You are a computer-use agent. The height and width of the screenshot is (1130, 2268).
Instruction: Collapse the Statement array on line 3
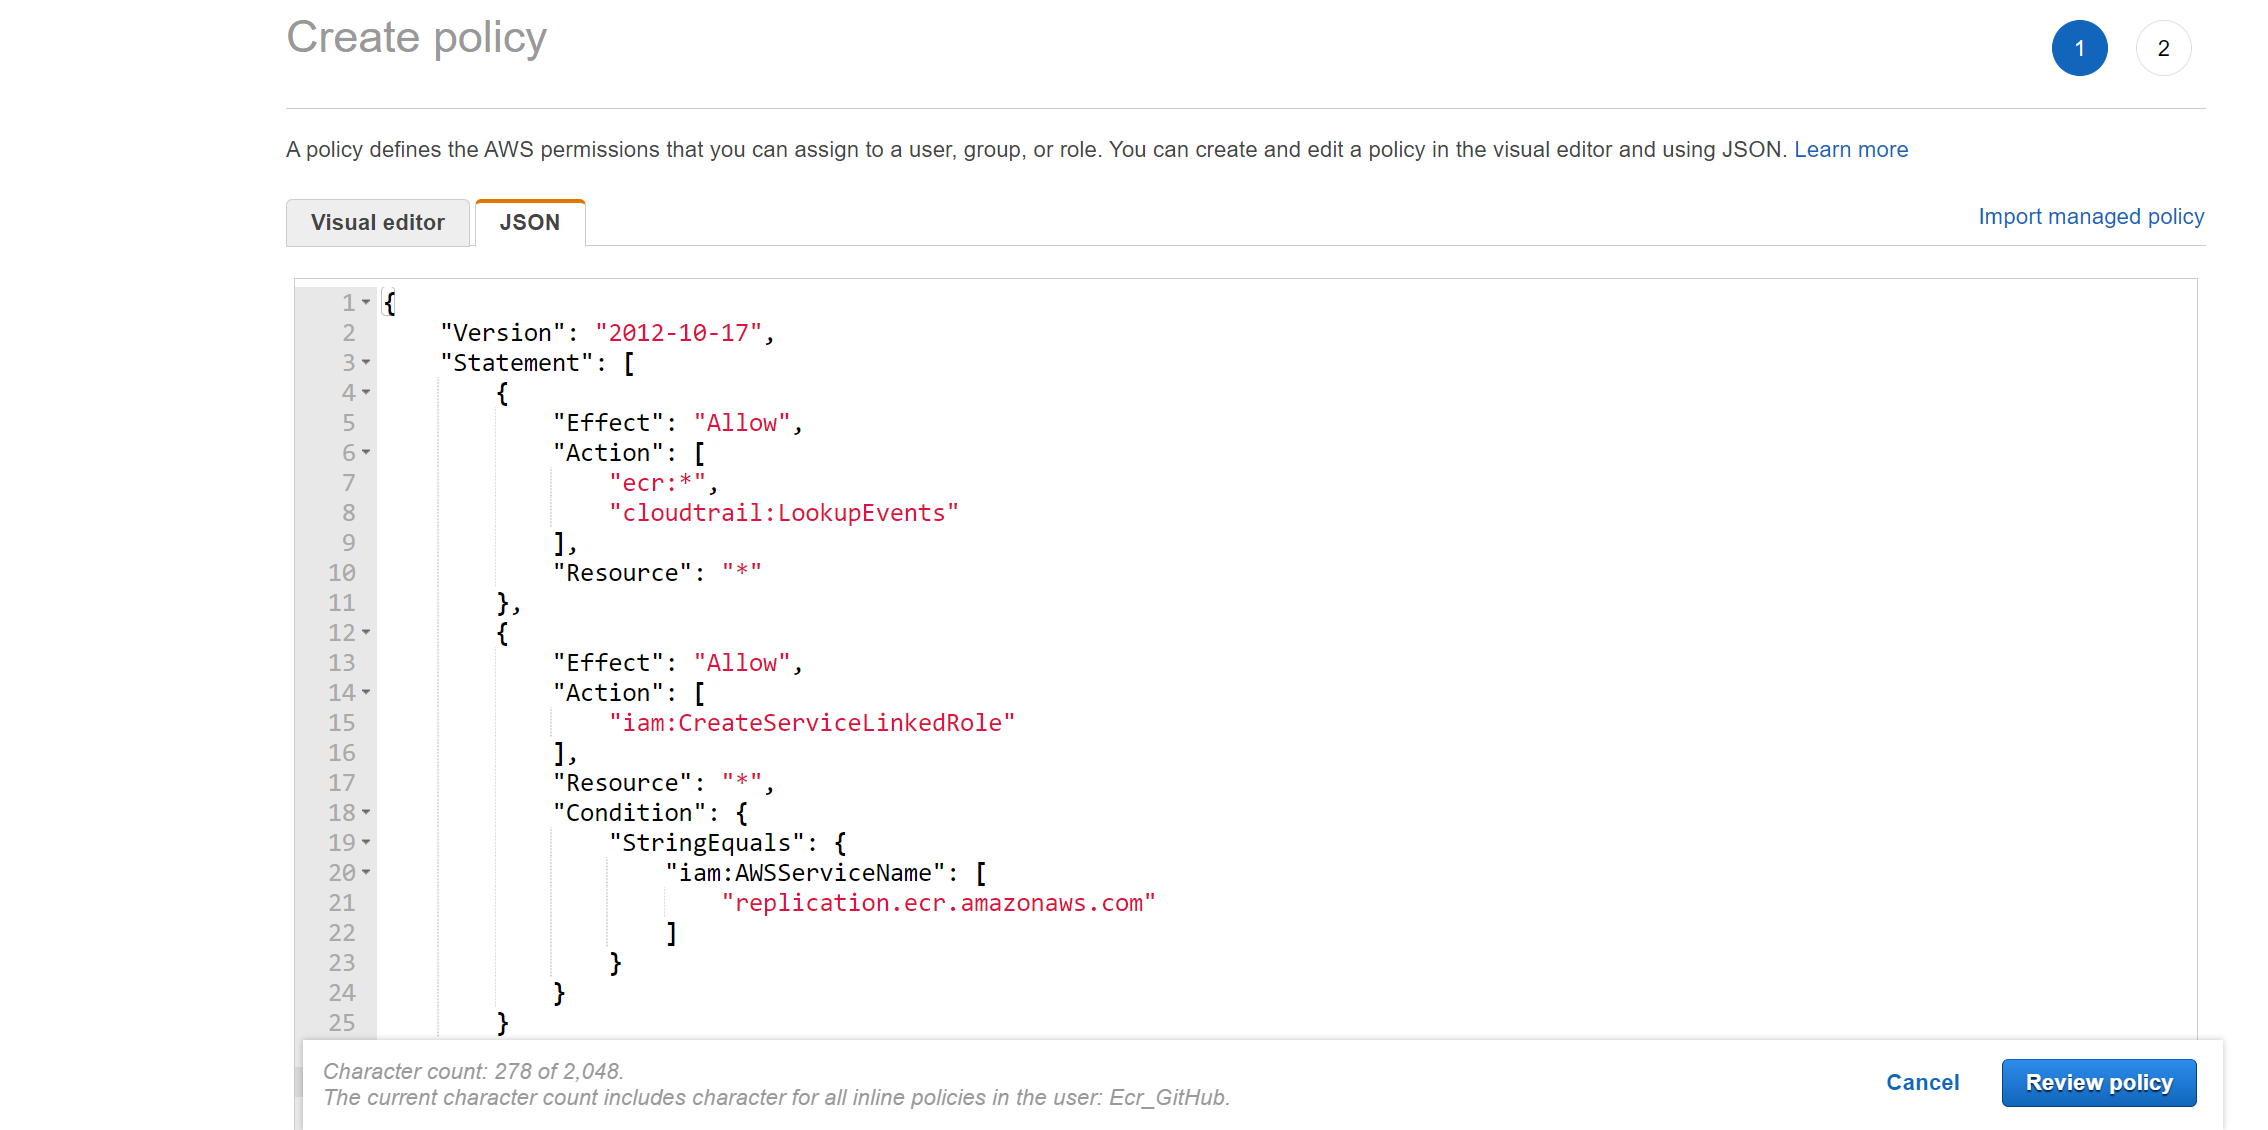(366, 362)
